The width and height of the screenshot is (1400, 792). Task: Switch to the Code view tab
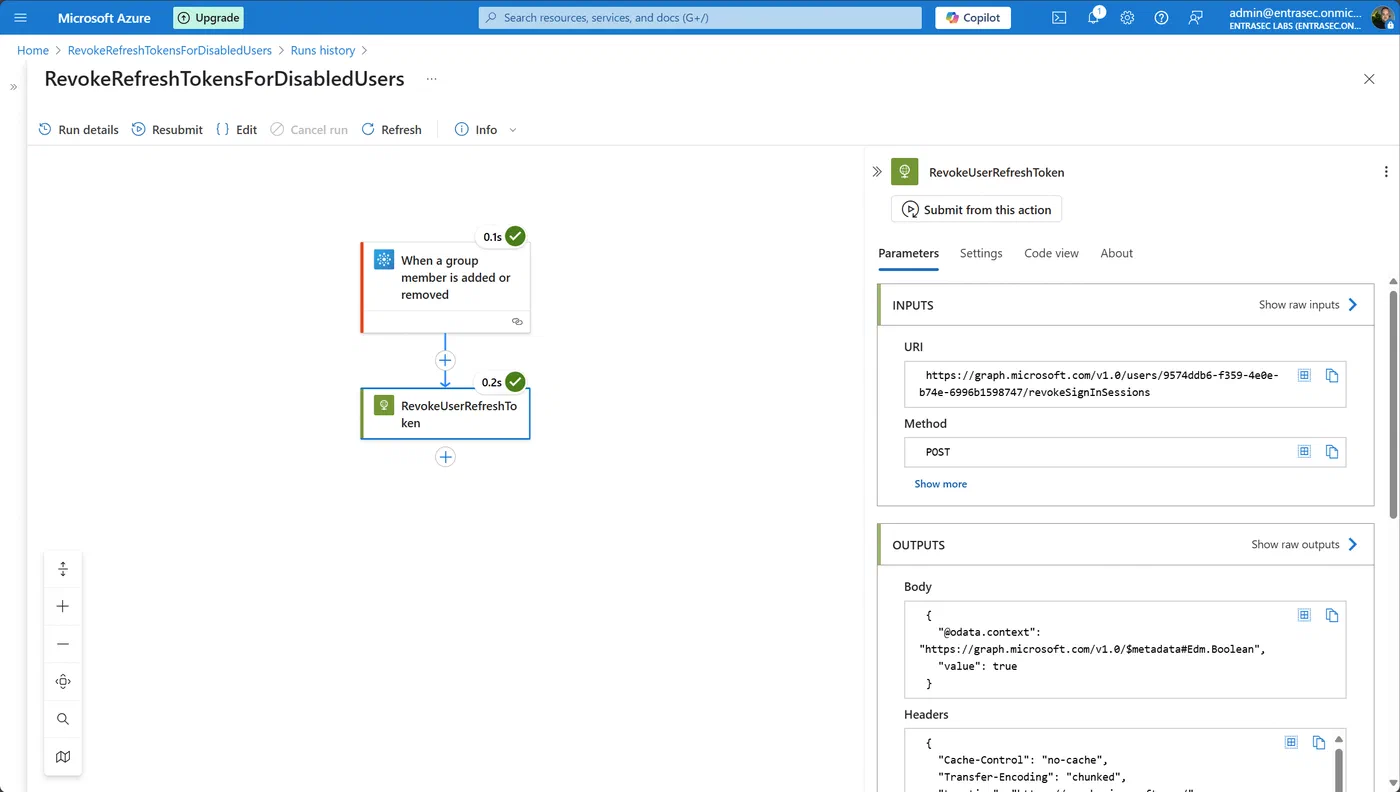coord(1051,253)
